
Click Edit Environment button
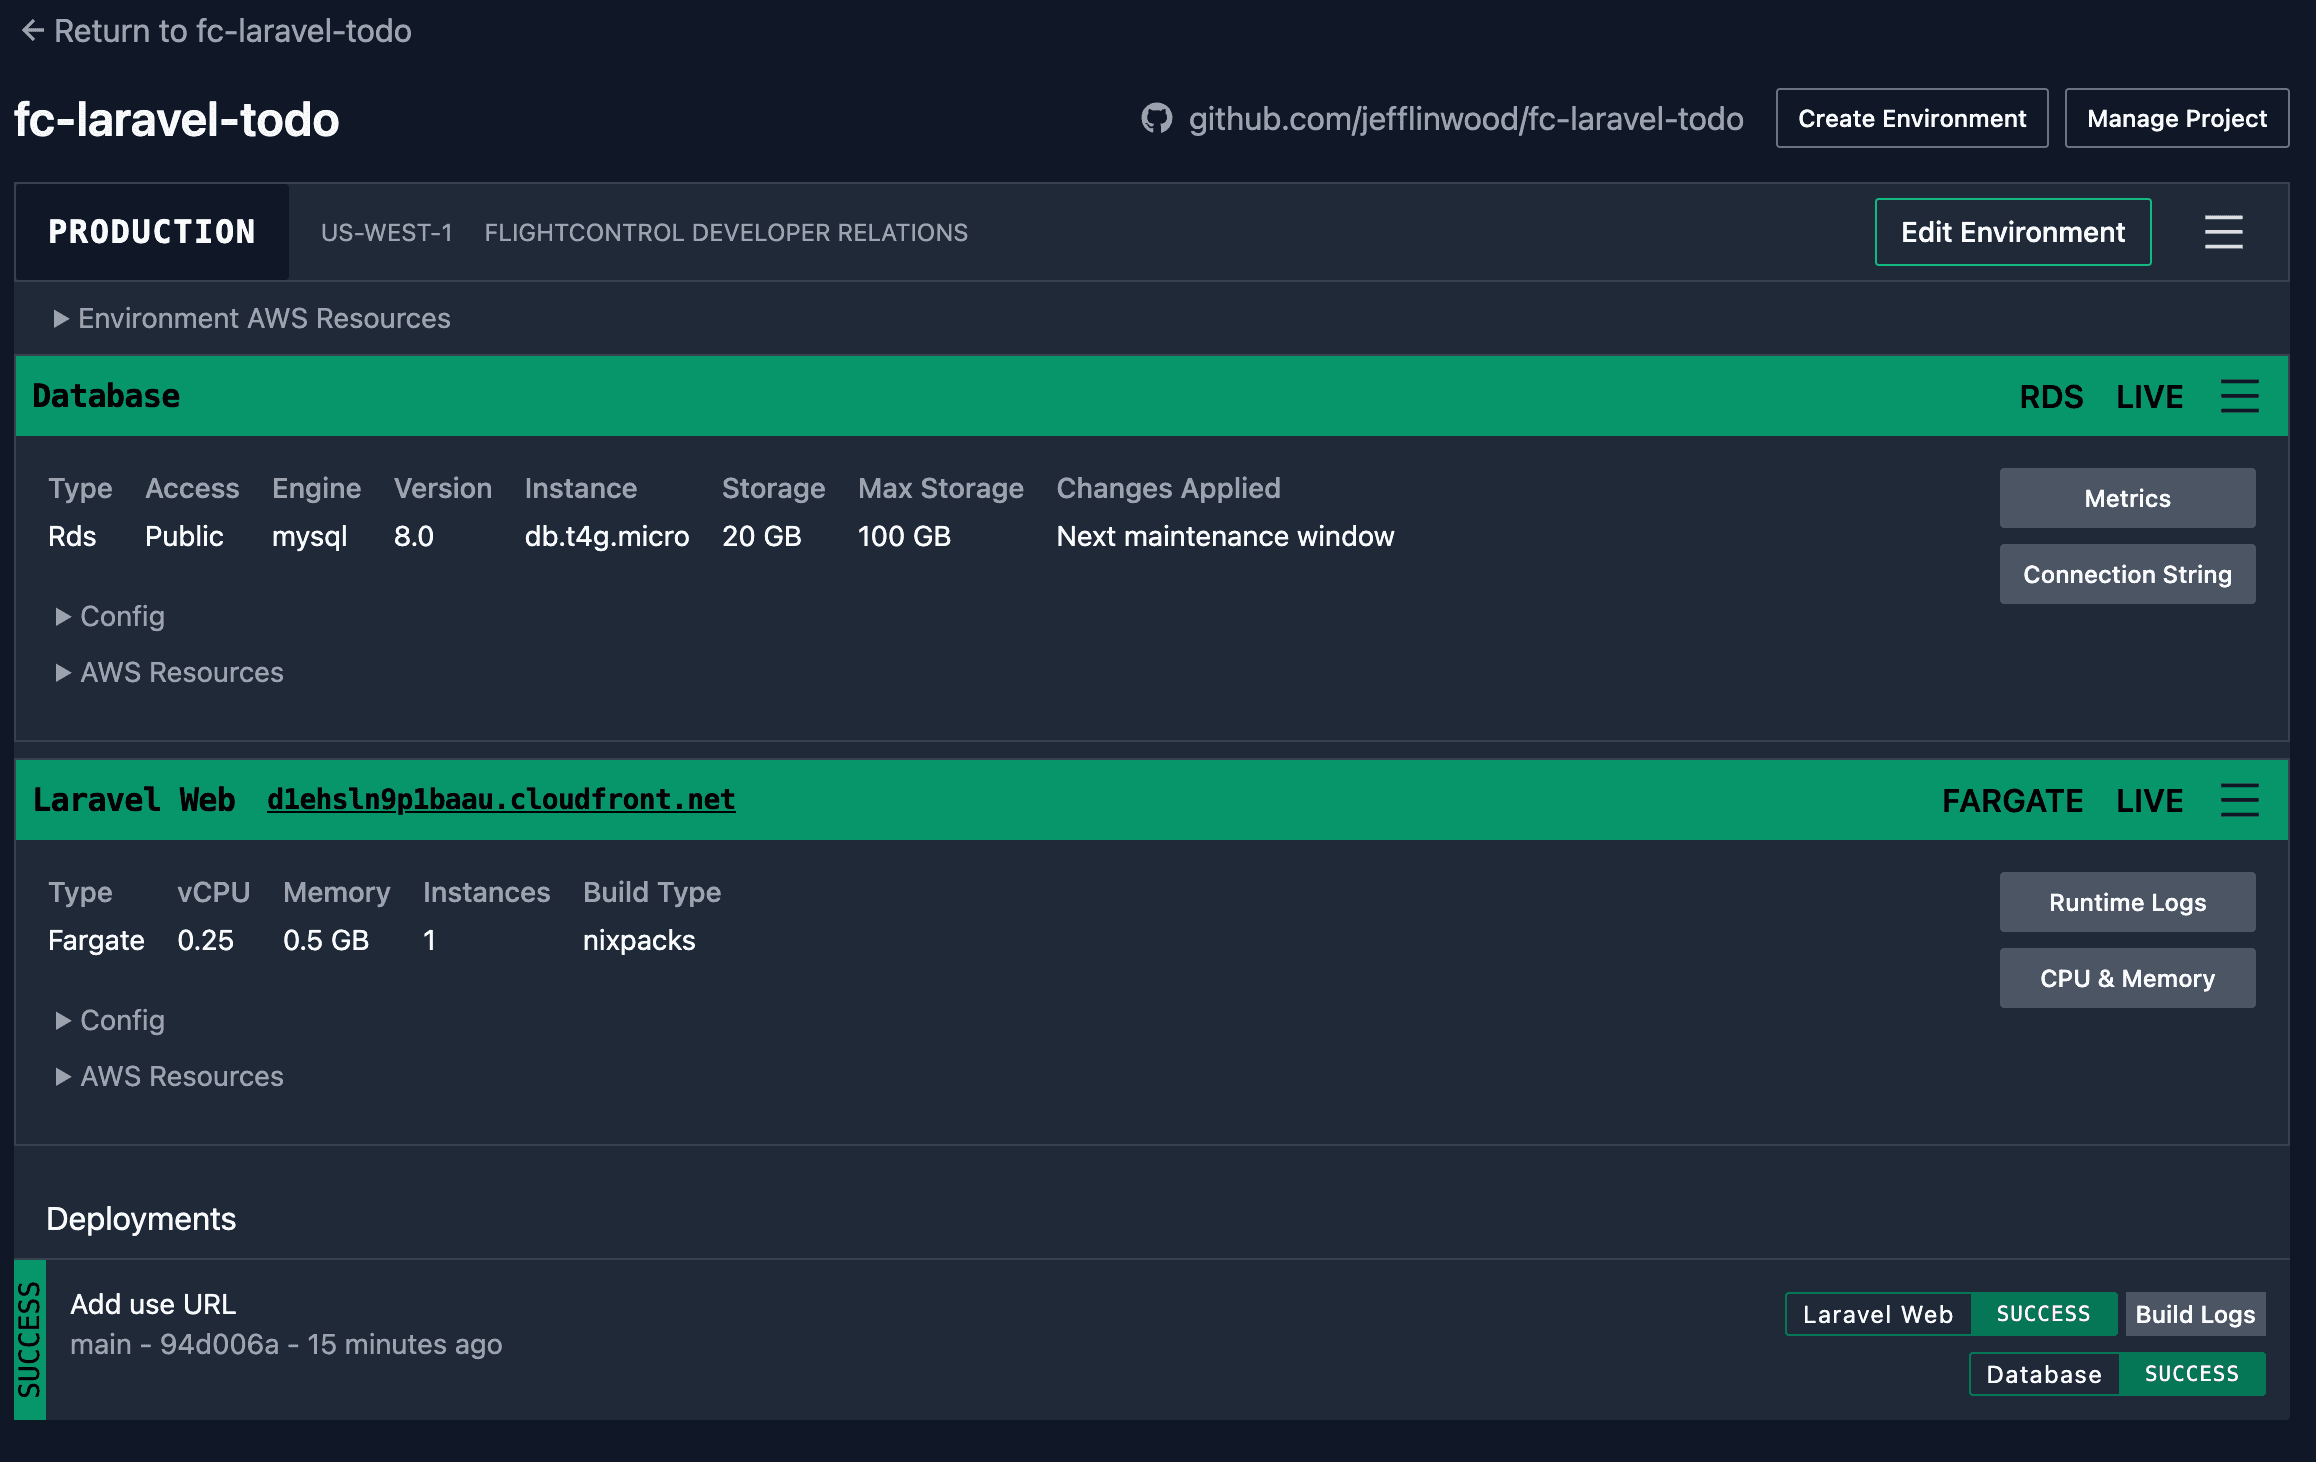point(2013,232)
